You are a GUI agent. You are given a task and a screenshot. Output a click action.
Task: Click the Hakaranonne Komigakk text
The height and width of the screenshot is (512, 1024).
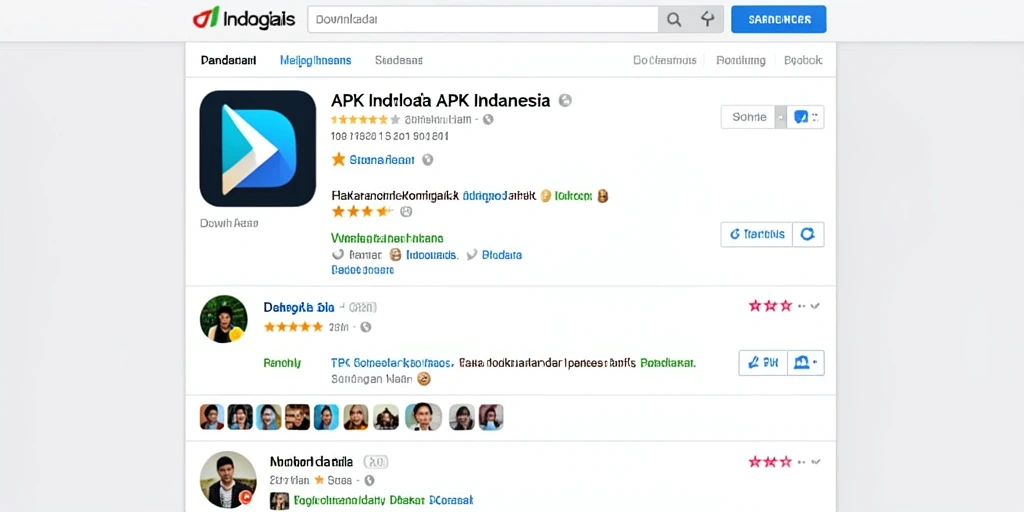coord(394,195)
